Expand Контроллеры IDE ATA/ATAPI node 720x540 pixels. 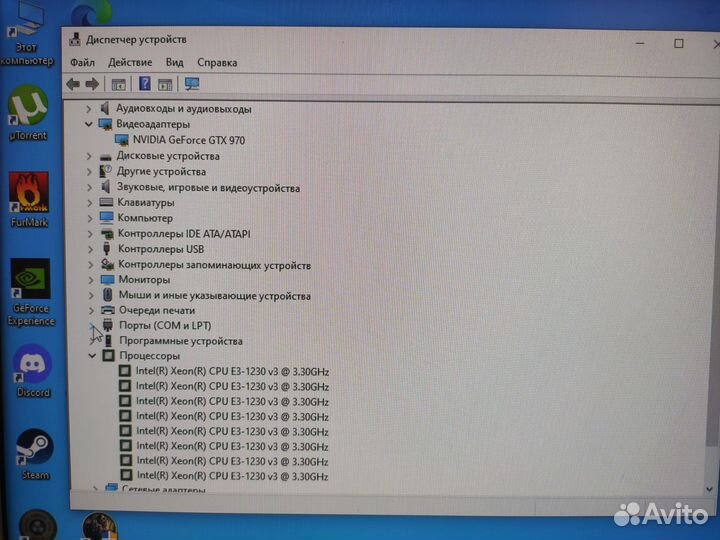[x=90, y=234]
